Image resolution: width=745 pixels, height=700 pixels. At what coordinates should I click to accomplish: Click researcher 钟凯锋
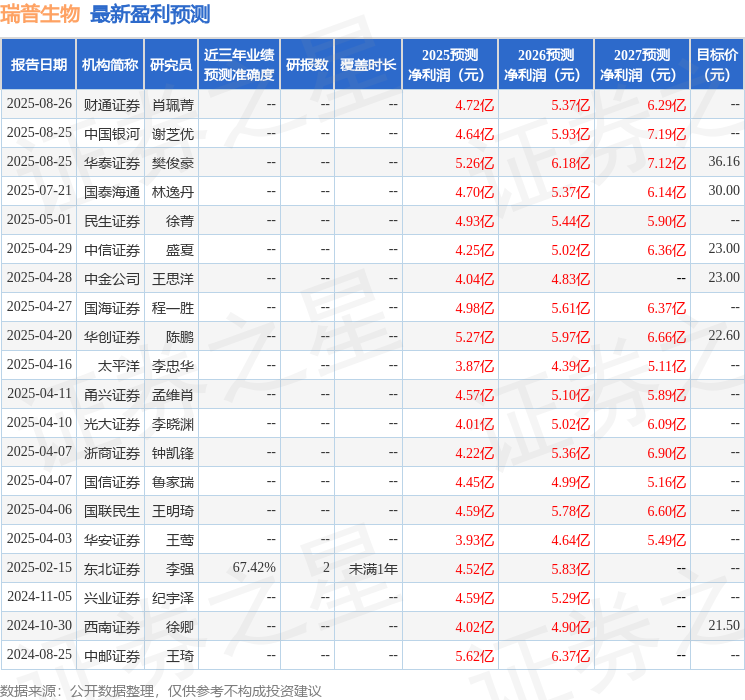coord(173,453)
